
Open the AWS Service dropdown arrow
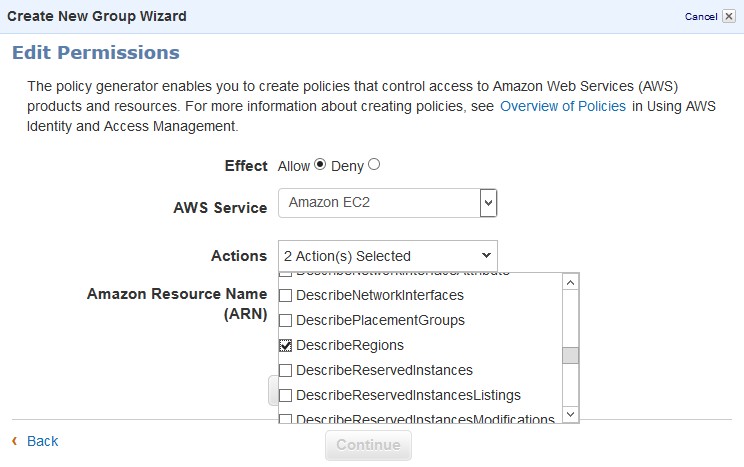[488, 204]
